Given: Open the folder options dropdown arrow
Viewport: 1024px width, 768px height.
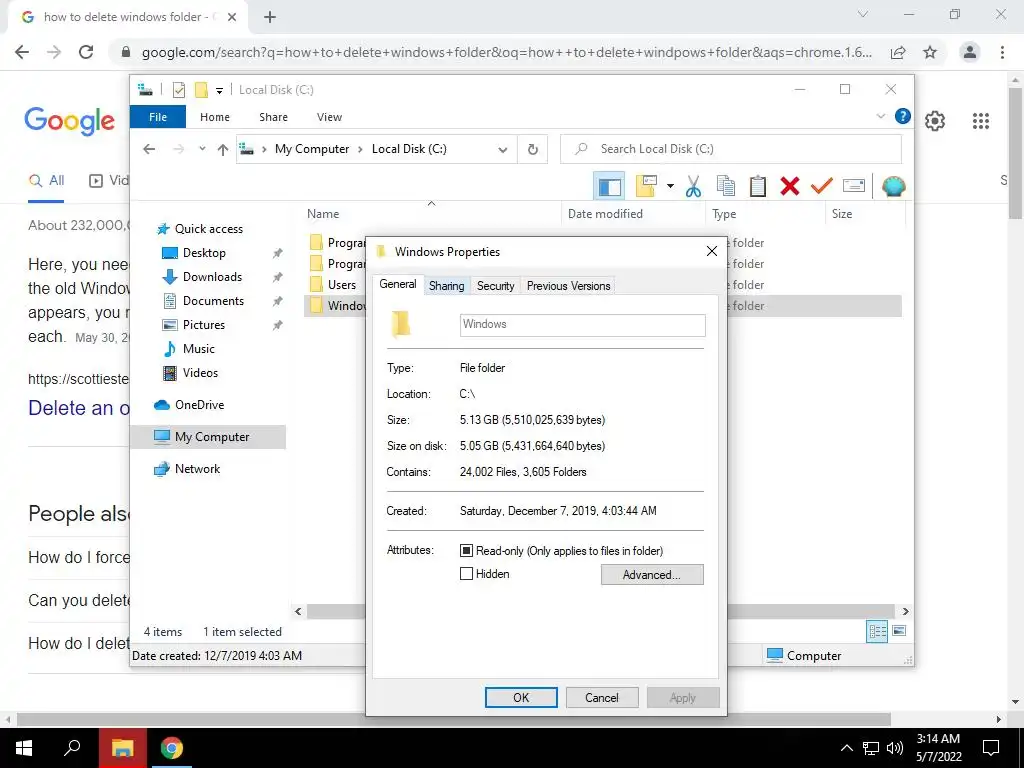Looking at the screenshot, I should click(670, 187).
